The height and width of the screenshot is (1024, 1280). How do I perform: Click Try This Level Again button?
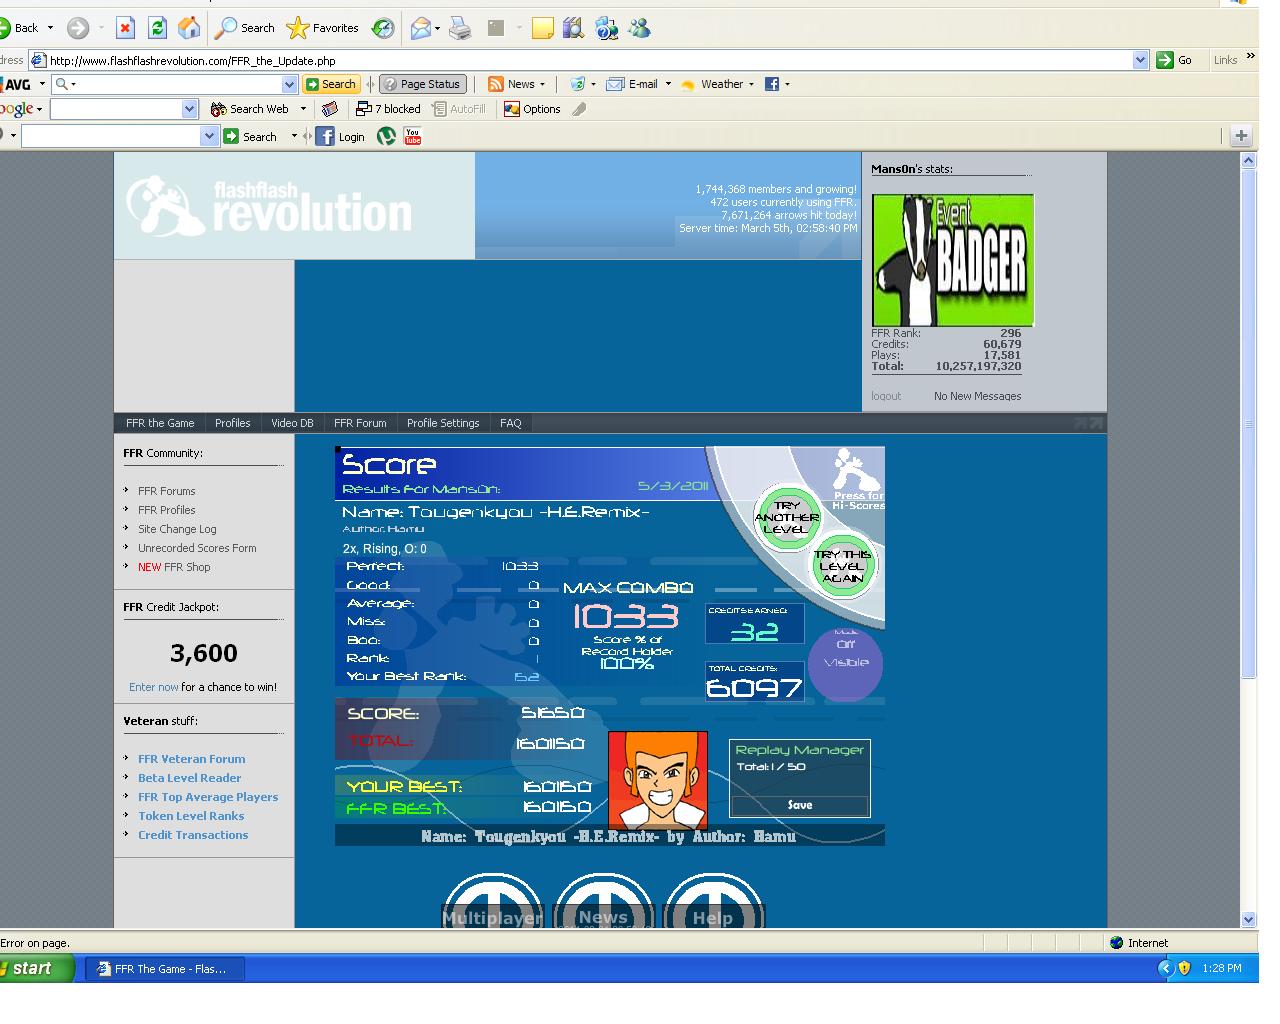[842, 566]
